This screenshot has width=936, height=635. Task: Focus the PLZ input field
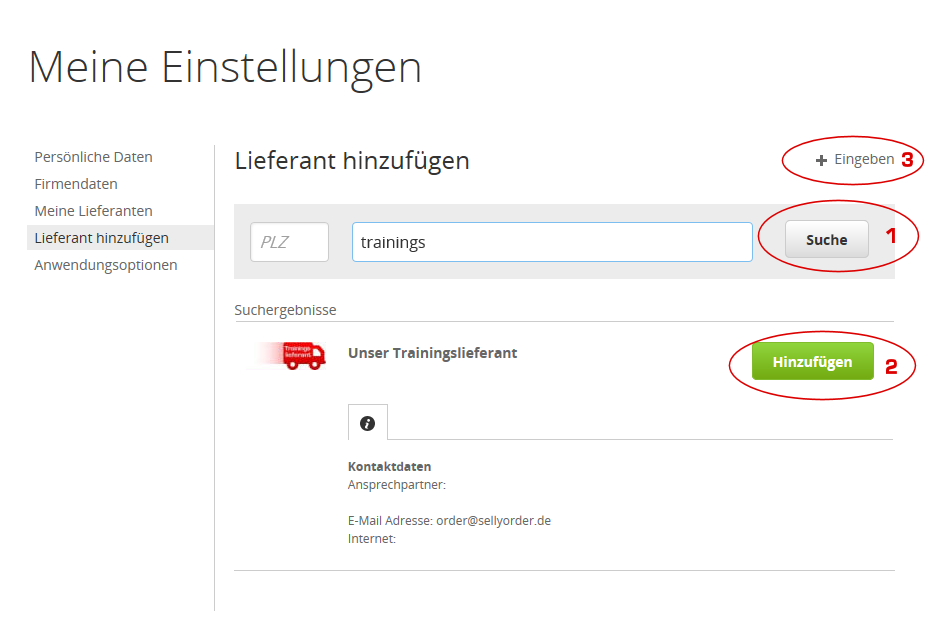(289, 242)
